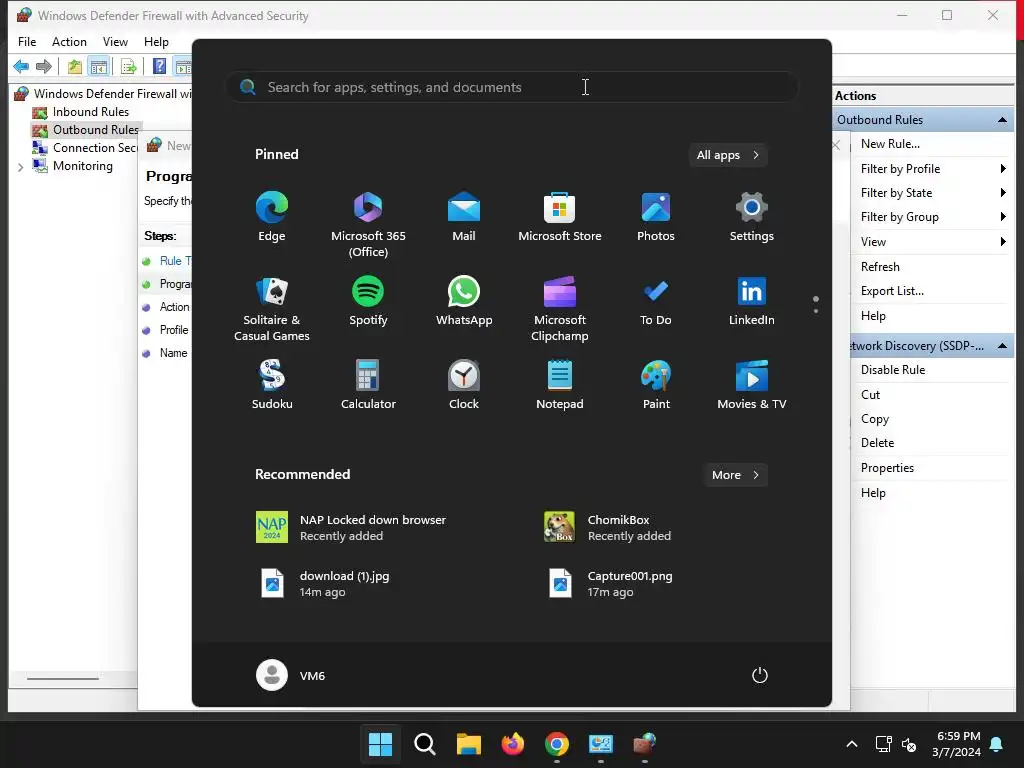The image size is (1024, 768).
Task: Click Copy in Actions pane
Action: coord(874,419)
